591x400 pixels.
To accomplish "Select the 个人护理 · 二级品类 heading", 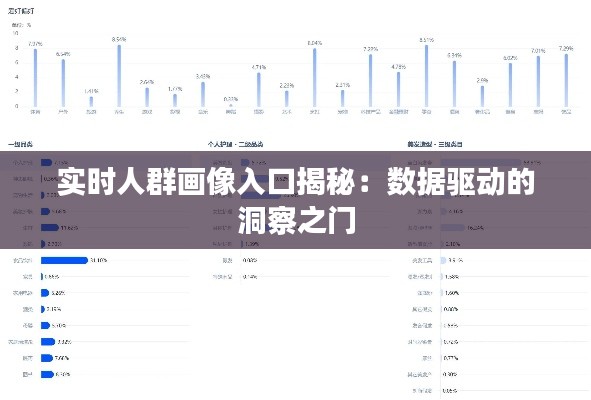I will click(x=235, y=144).
